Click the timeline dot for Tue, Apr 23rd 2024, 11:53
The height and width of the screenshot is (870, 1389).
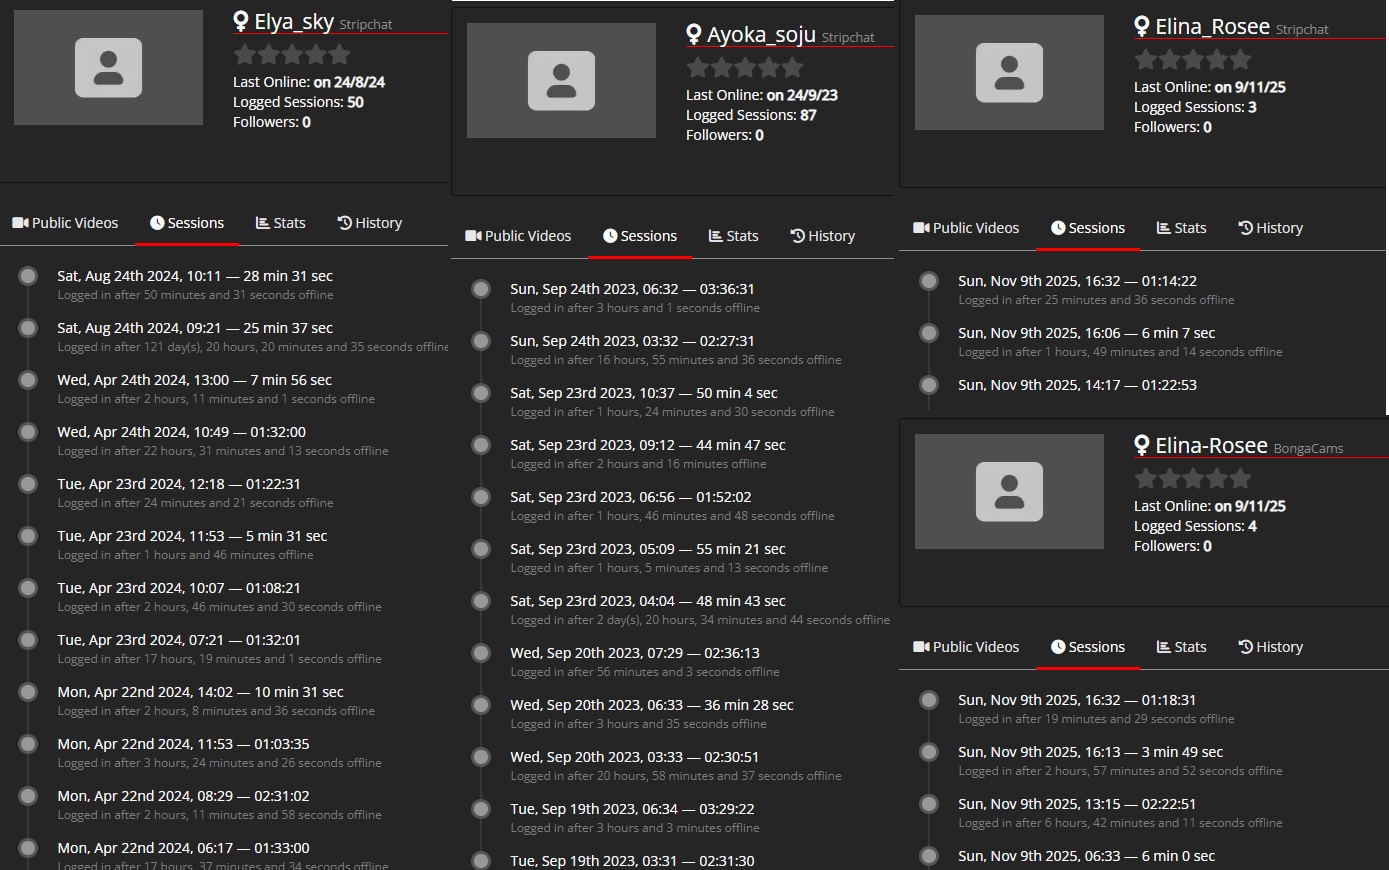(x=28, y=536)
